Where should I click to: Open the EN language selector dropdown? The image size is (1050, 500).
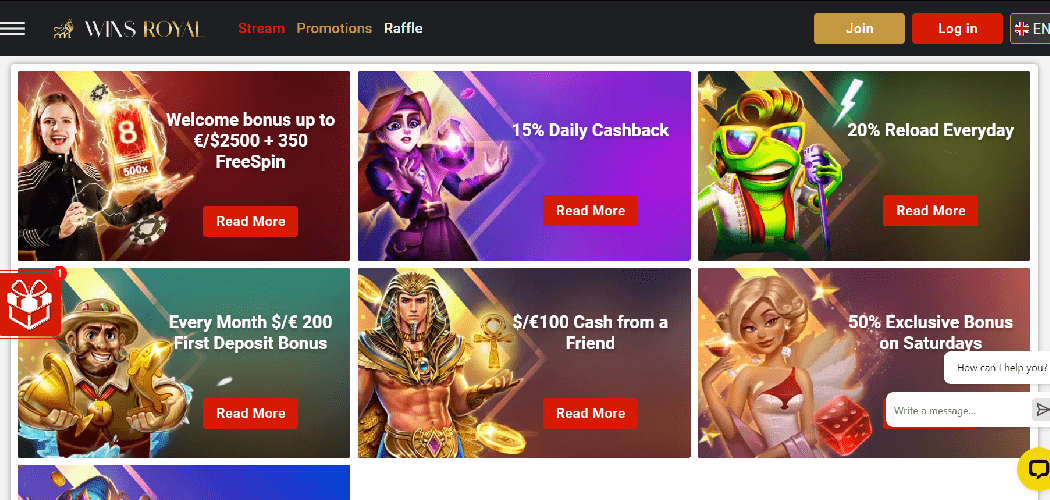pos(1030,29)
